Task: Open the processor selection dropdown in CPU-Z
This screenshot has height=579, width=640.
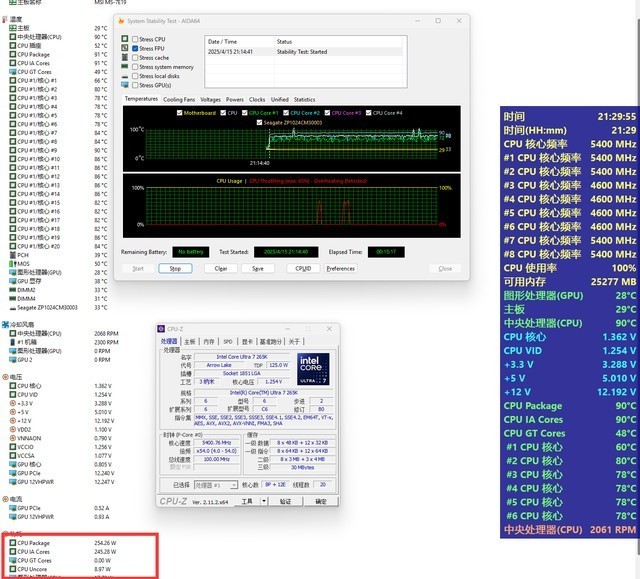Action: pyautogui.click(x=216, y=485)
